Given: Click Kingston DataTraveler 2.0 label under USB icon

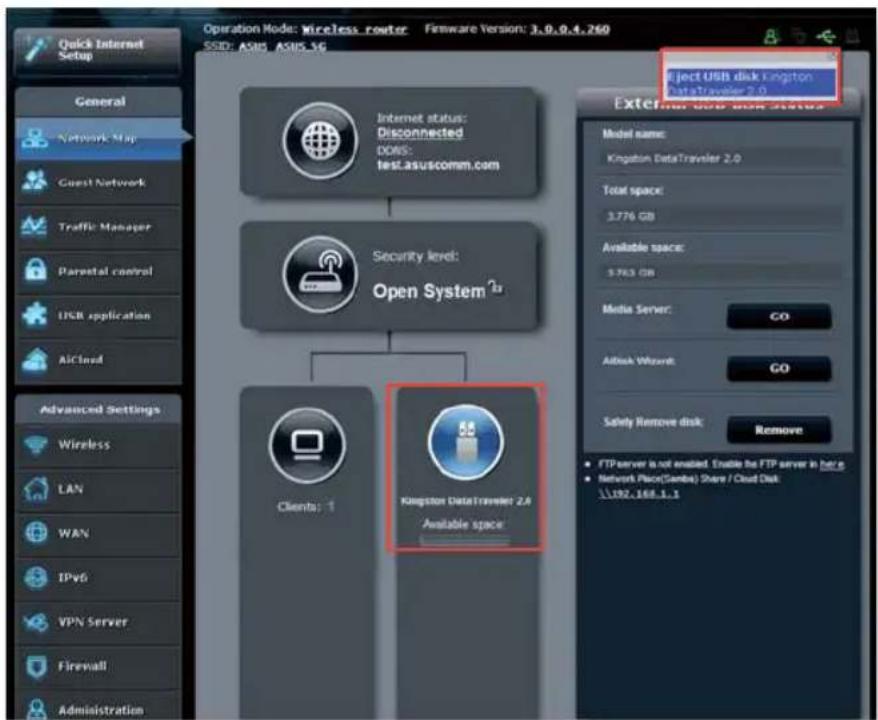Looking at the screenshot, I should [466, 501].
